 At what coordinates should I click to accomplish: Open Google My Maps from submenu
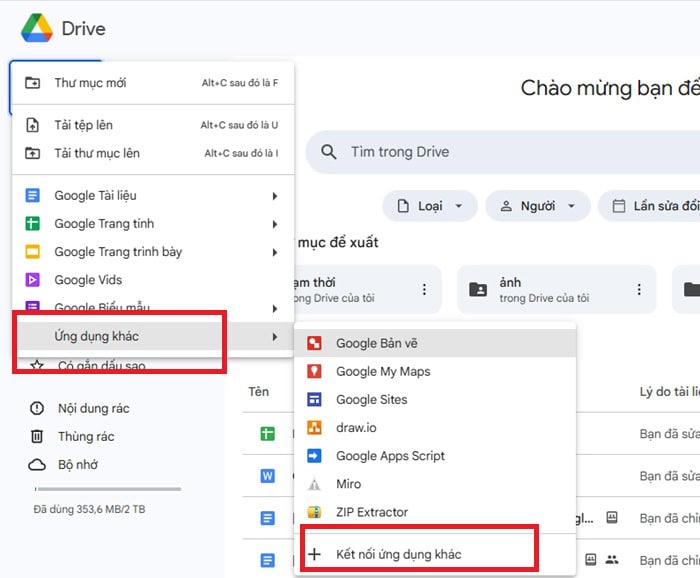383,371
